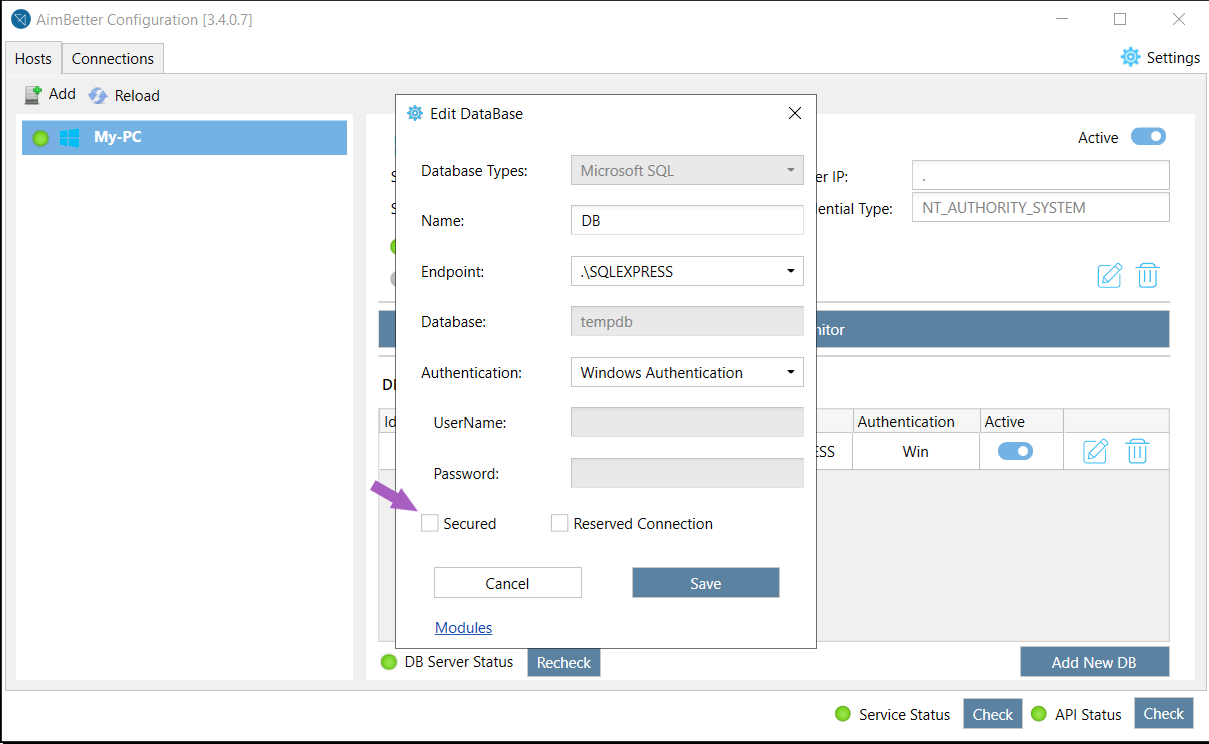
Task: Save the database settings
Action: (706, 583)
